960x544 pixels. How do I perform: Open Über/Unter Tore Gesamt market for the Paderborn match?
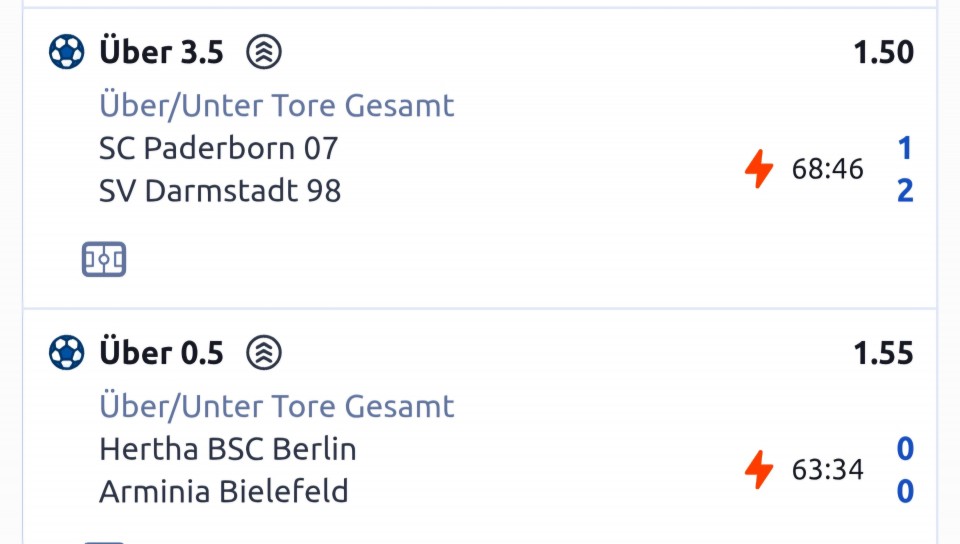click(276, 105)
